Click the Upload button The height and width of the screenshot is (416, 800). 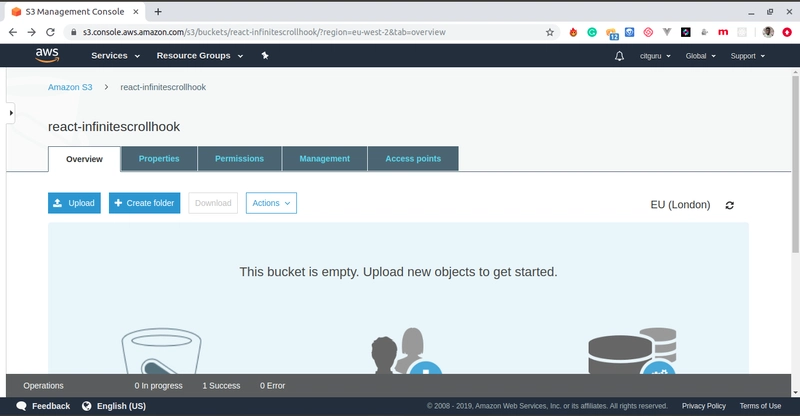(74, 203)
